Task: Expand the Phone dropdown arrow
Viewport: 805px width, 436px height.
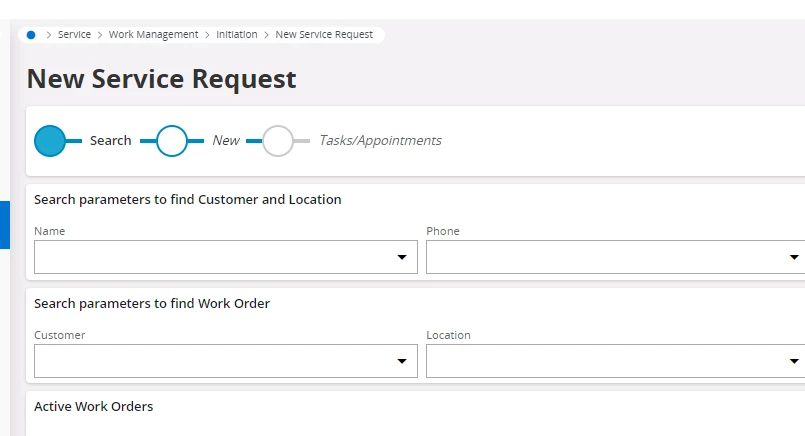Action: point(794,257)
